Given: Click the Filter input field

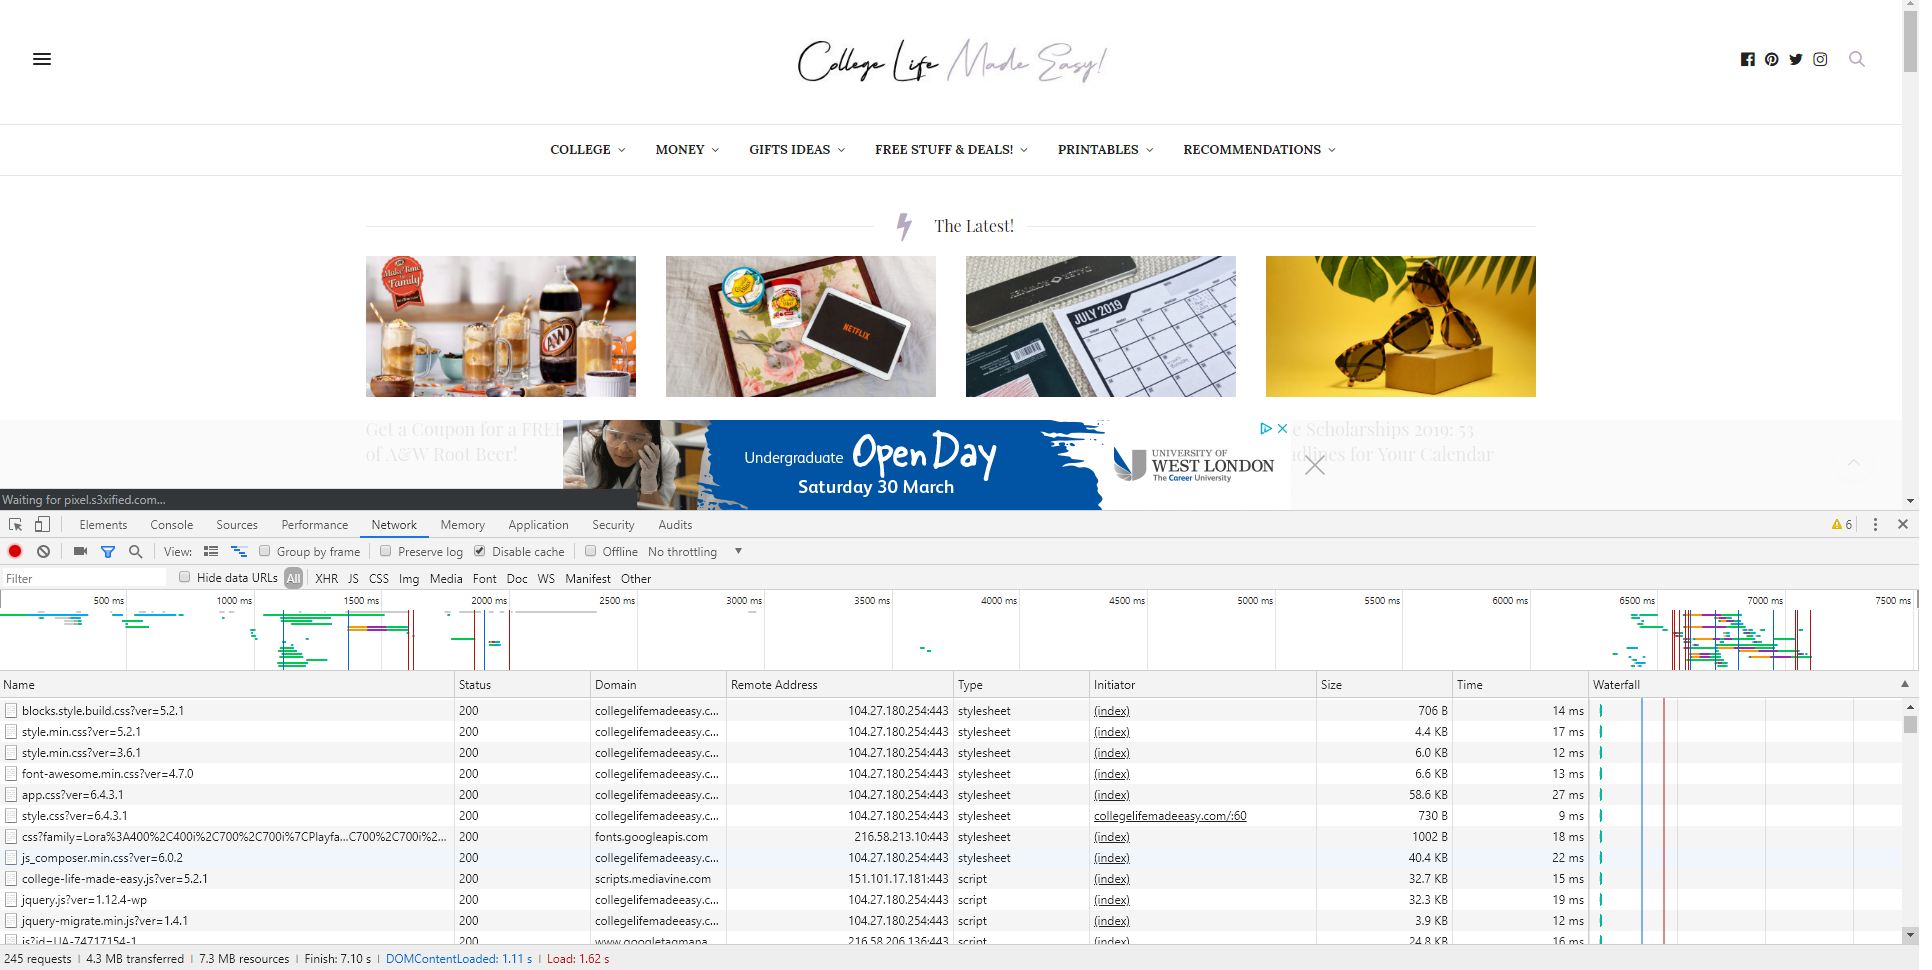Looking at the screenshot, I should click(x=84, y=578).
